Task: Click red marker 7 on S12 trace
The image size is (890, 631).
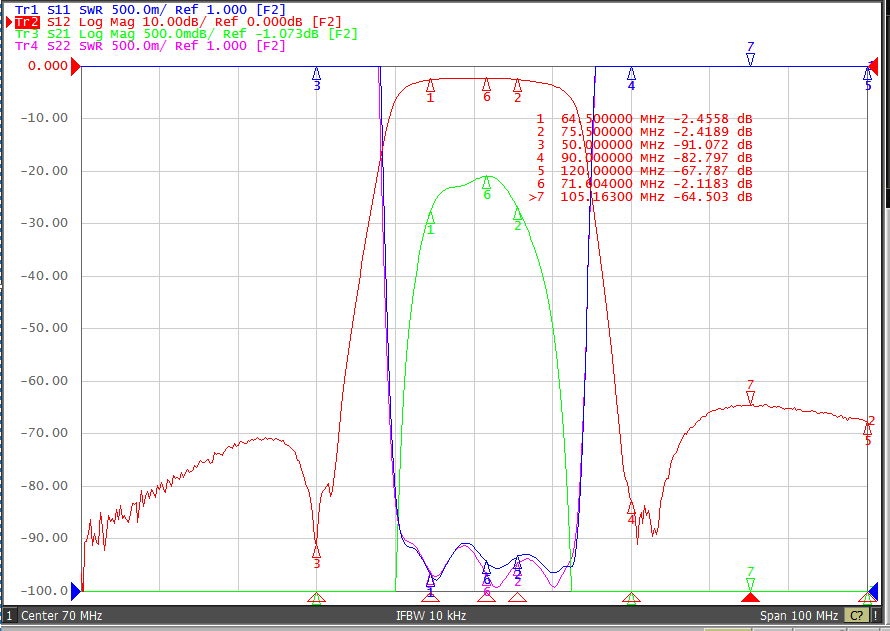Action: coord(750,393)
